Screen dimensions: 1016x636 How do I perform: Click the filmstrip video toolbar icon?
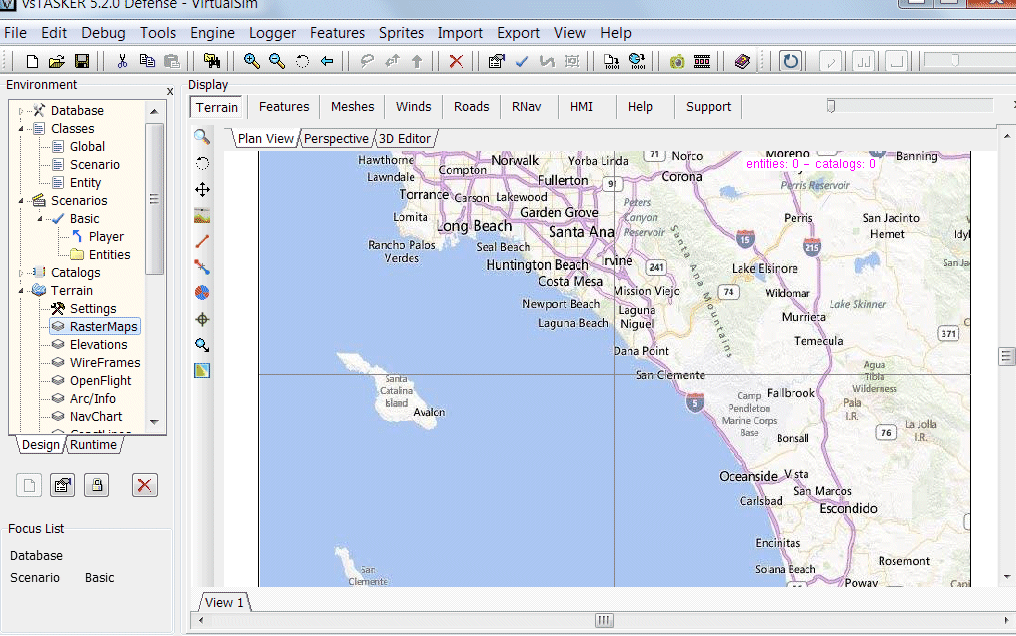click(x=701, y=62)
